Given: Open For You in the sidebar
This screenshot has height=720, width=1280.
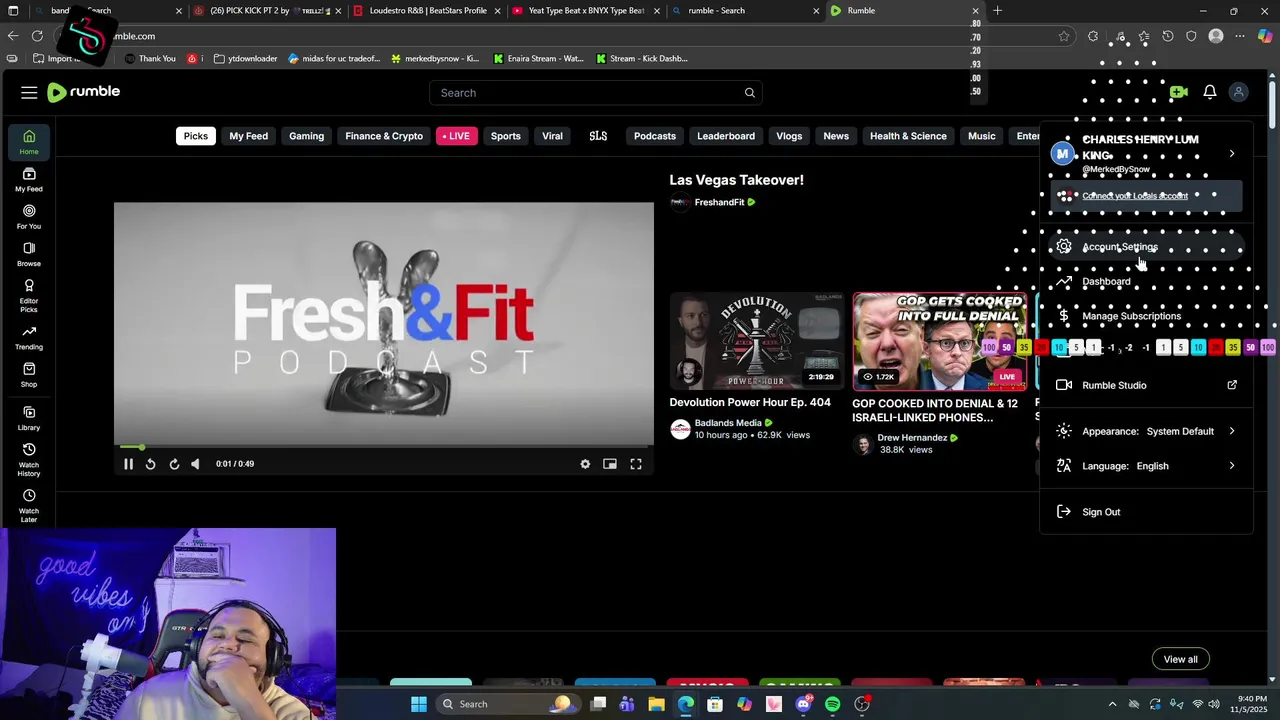Looking at the screenshot, I should pyautogui.click(x=29, y=217).
